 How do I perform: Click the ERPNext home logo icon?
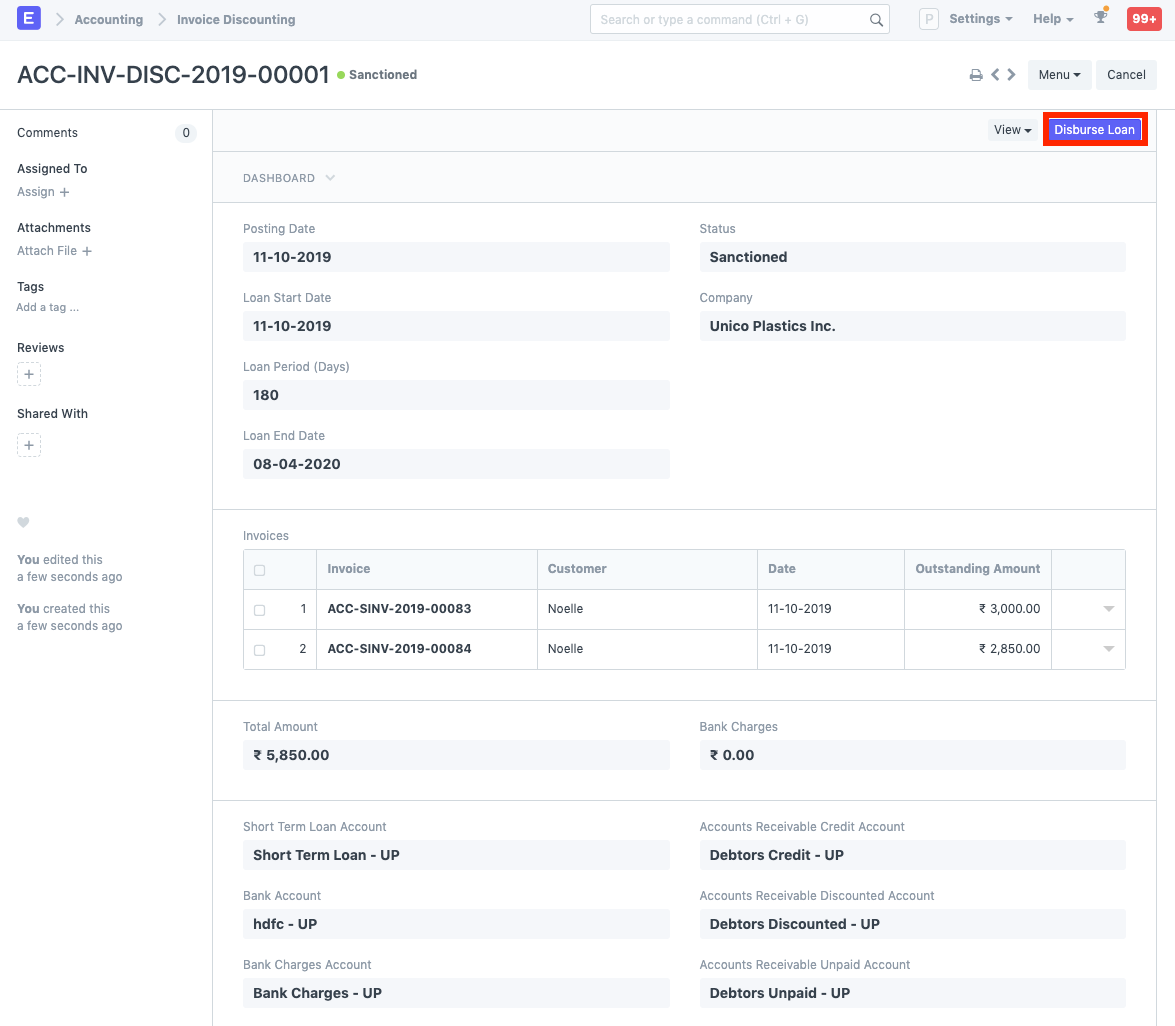coord(30,19)
